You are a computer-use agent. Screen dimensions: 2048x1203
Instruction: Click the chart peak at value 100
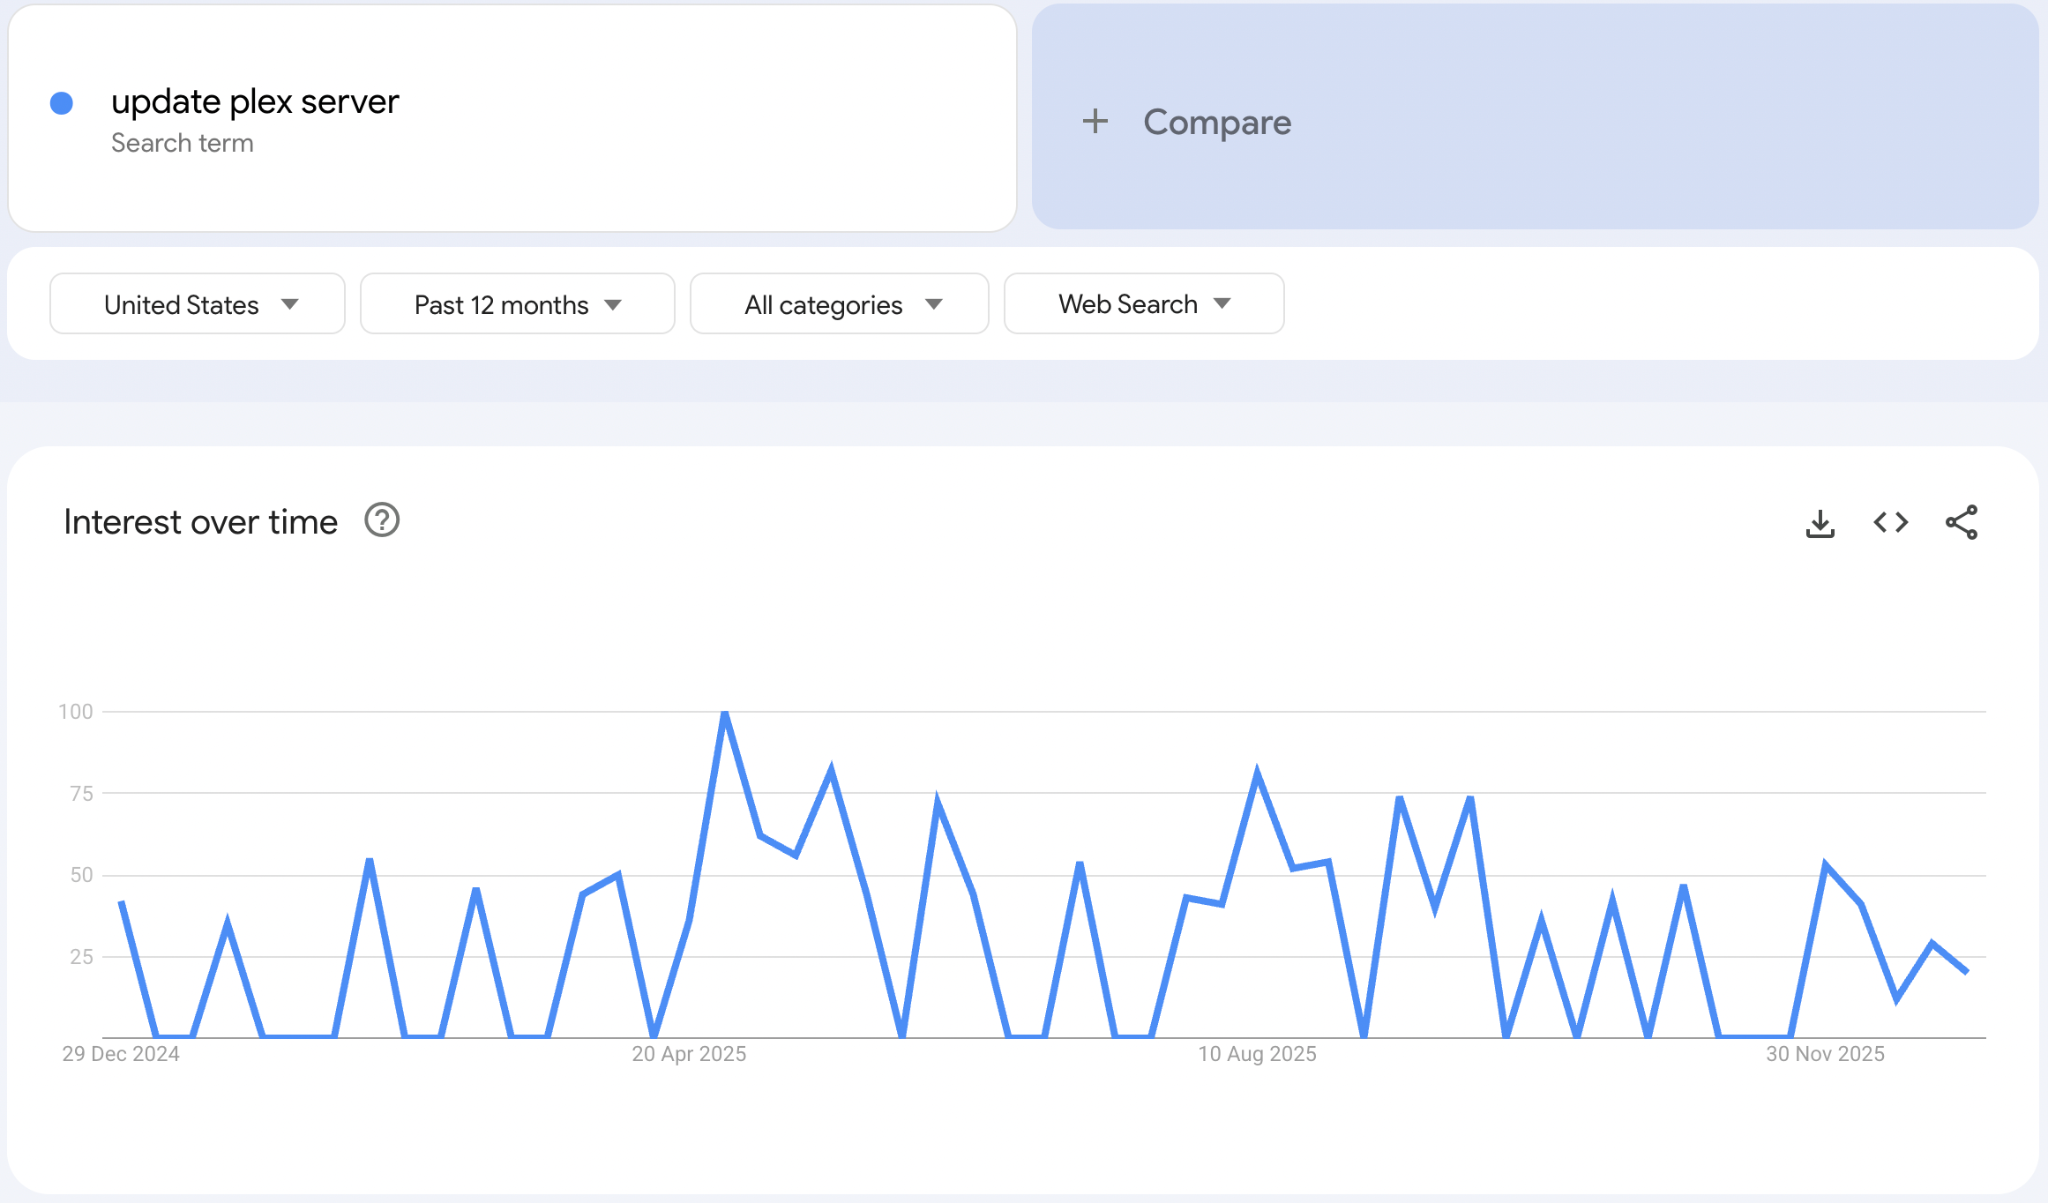[x=725, y=713]
